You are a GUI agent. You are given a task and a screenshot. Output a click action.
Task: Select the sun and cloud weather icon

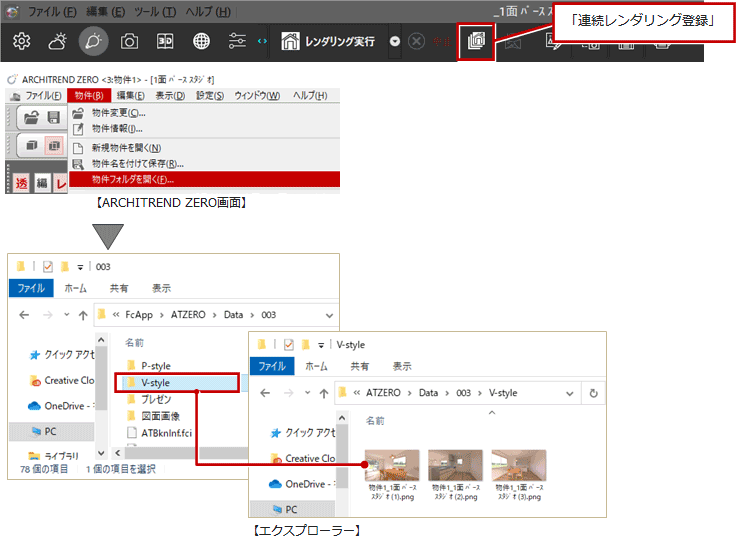[x=57, y=41]
